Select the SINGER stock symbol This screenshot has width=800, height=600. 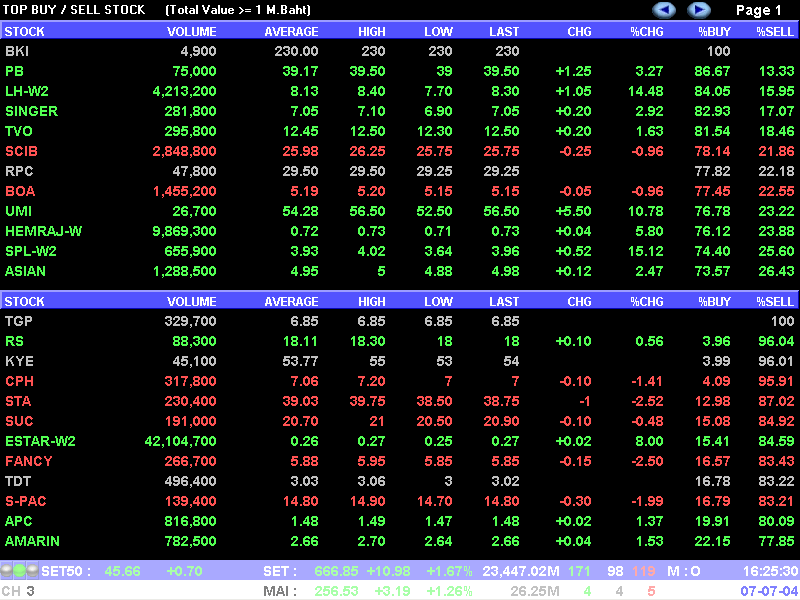(x=31, y=111)
